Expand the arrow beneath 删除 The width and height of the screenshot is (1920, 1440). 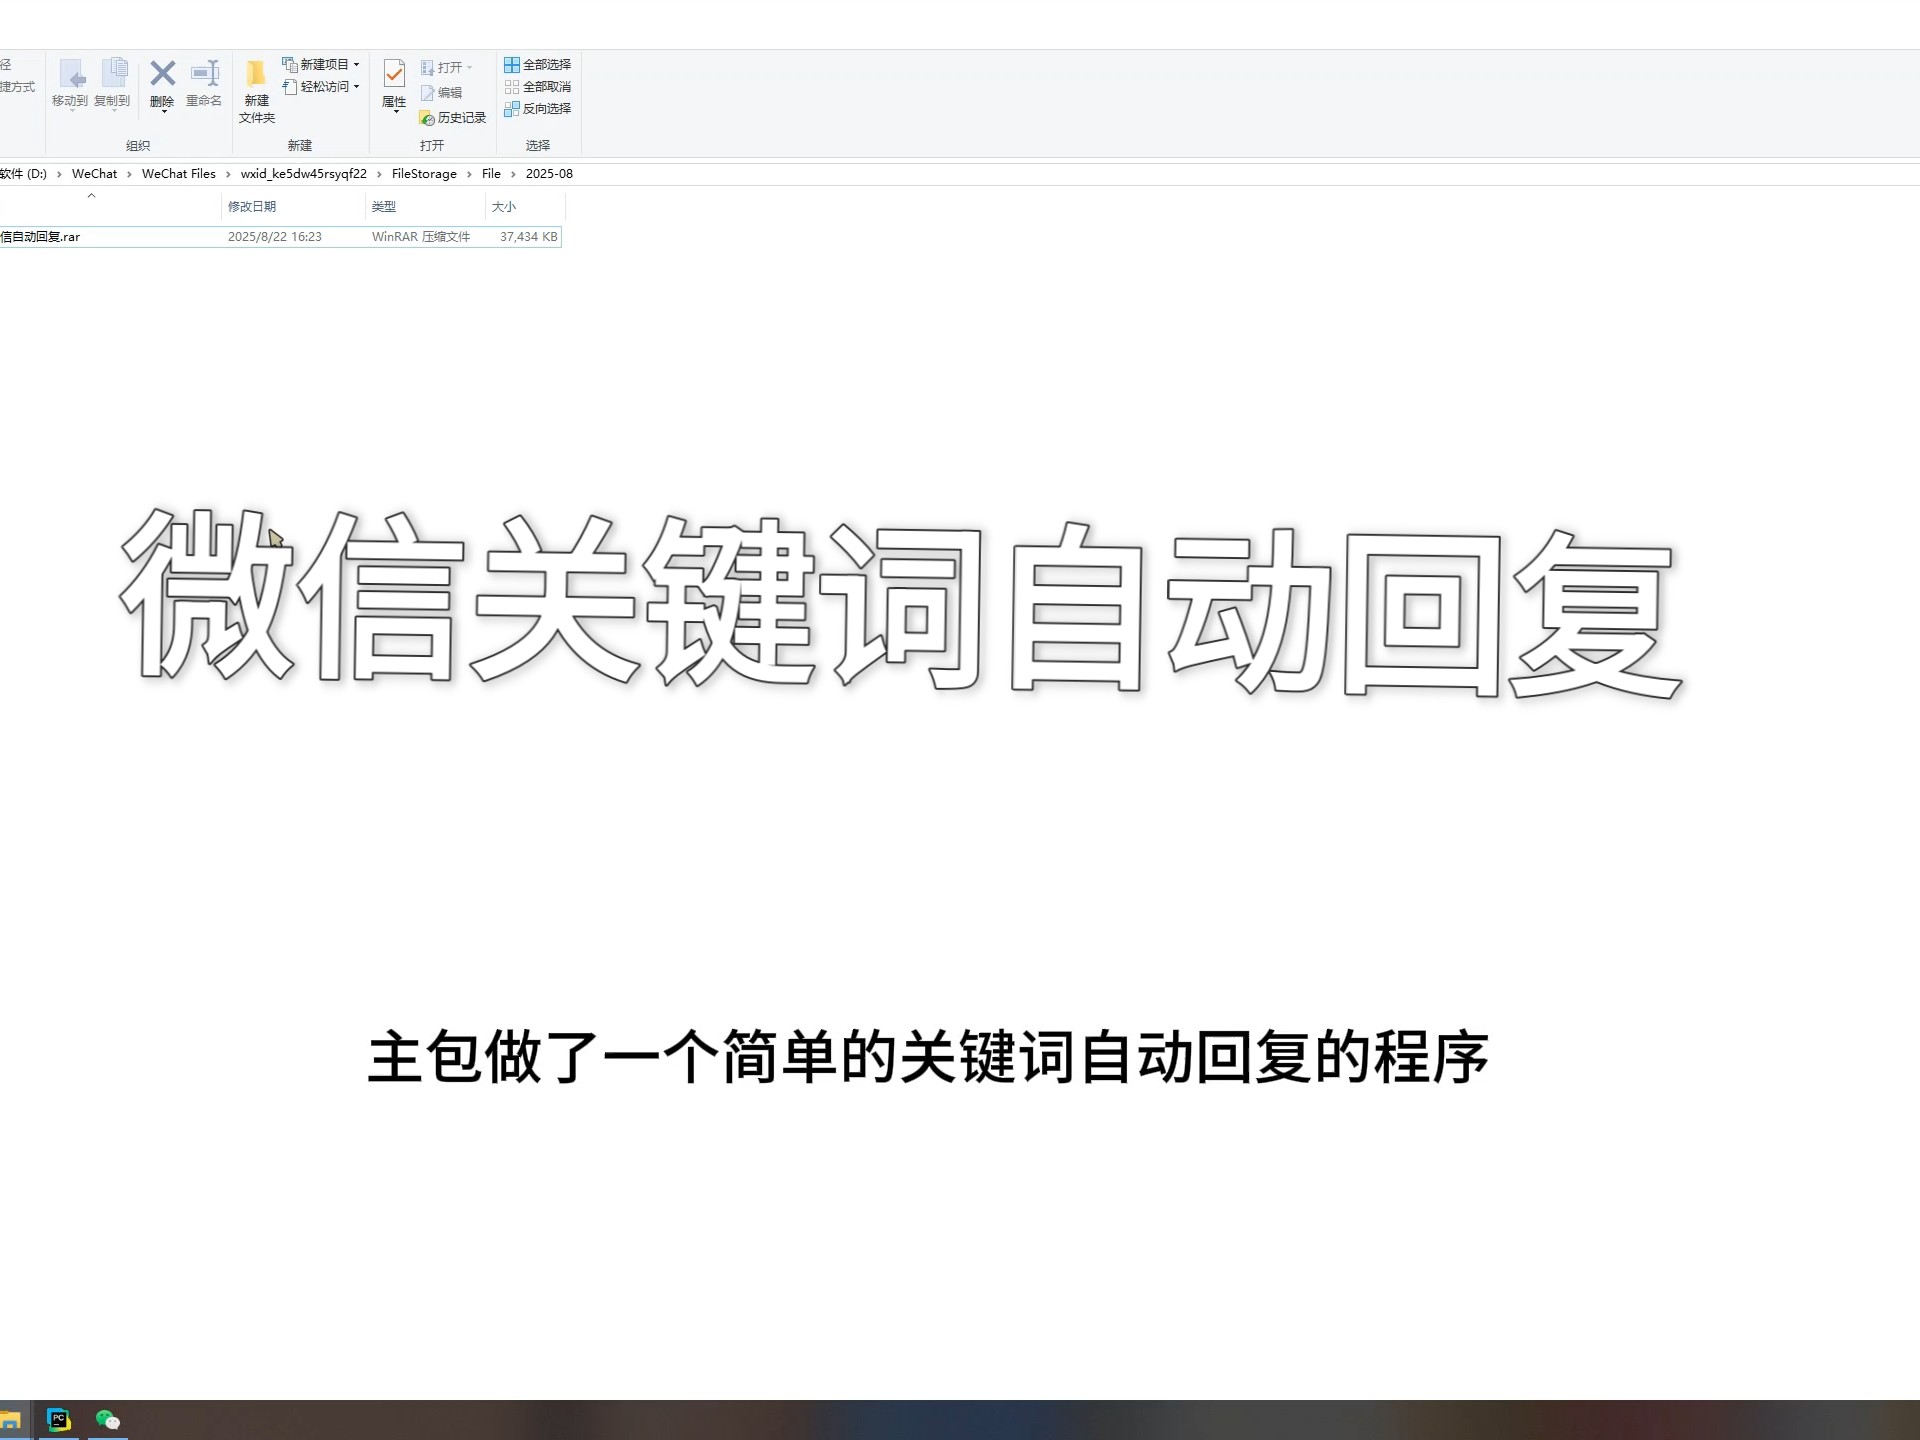click(164, 112)
